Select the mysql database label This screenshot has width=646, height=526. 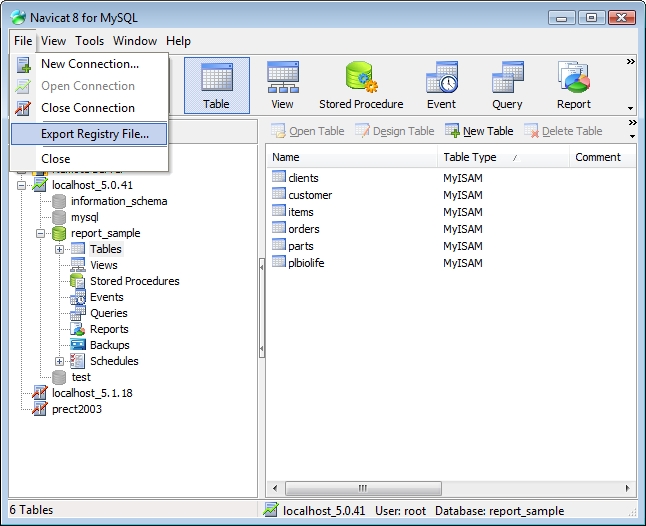85,217
